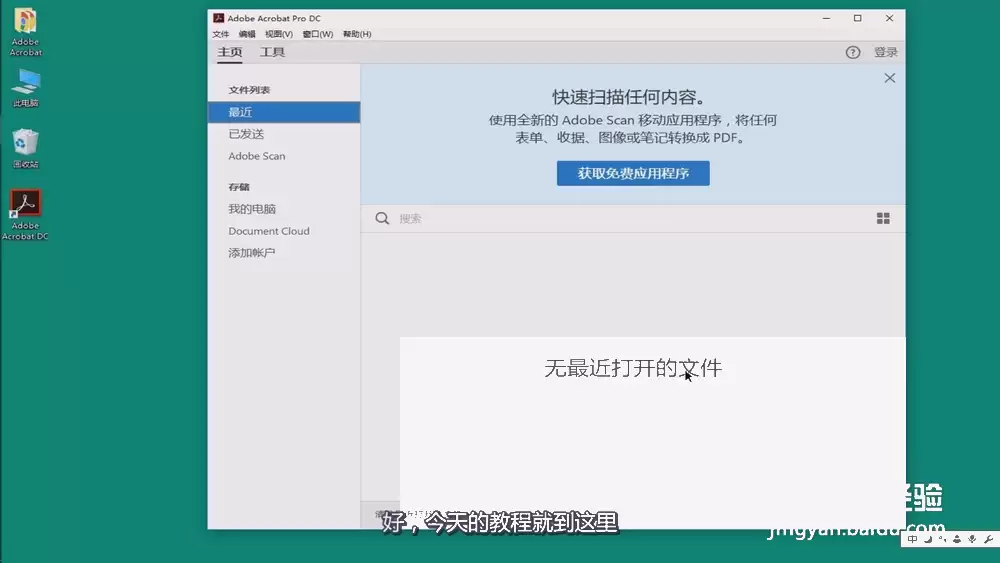Screen dimensions: 1000x563
Task: Click the microphone icon in IME bar
Action: click(x=972, y=539)
